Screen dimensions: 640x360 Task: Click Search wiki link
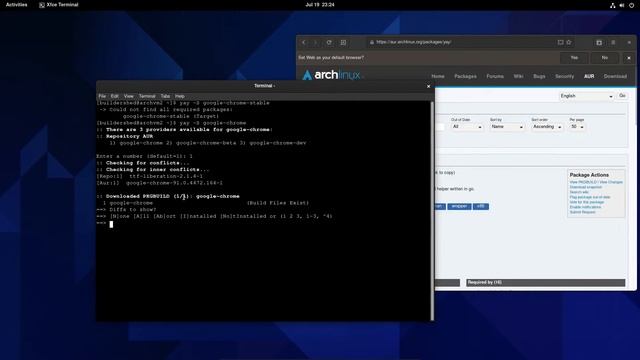click(x=579, y=192)
